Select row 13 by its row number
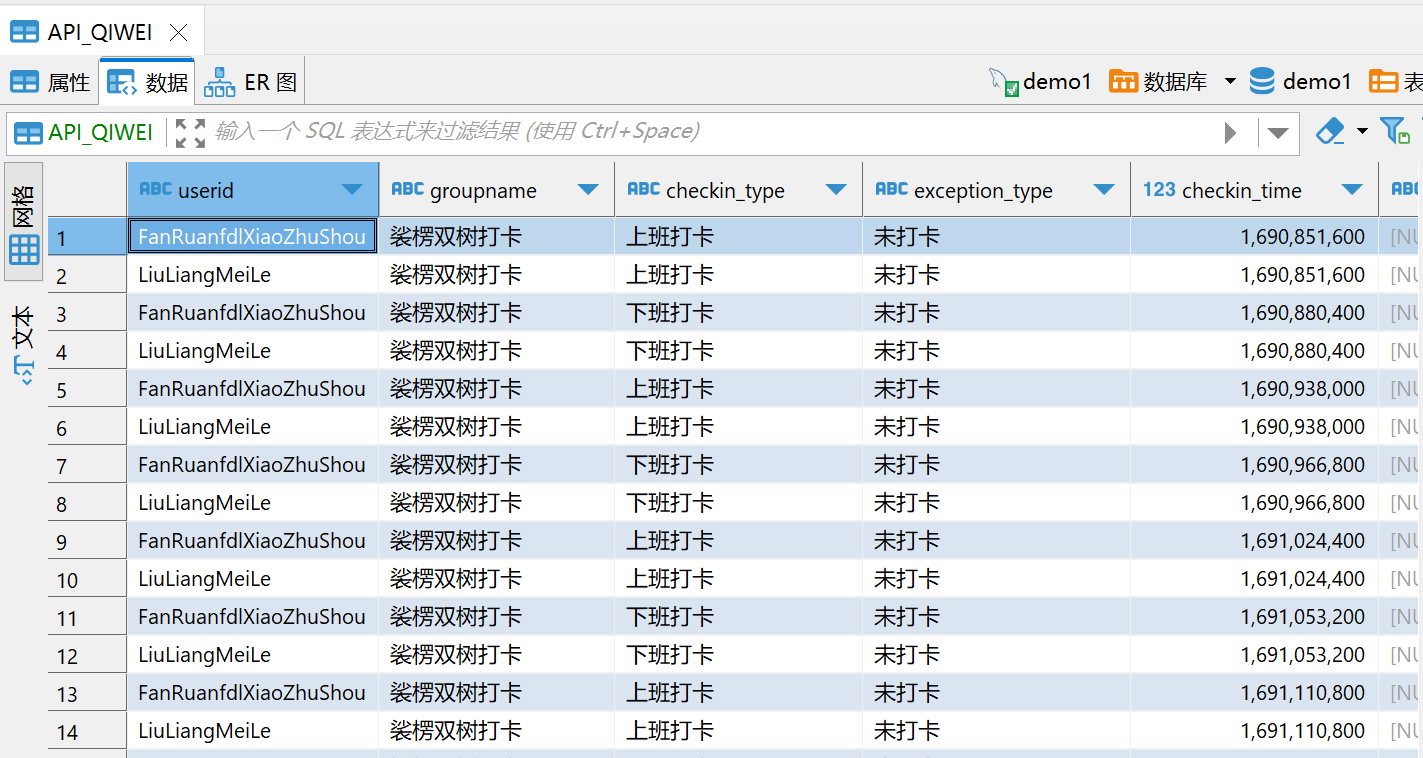1423x758 pixels. pos(87,693)
